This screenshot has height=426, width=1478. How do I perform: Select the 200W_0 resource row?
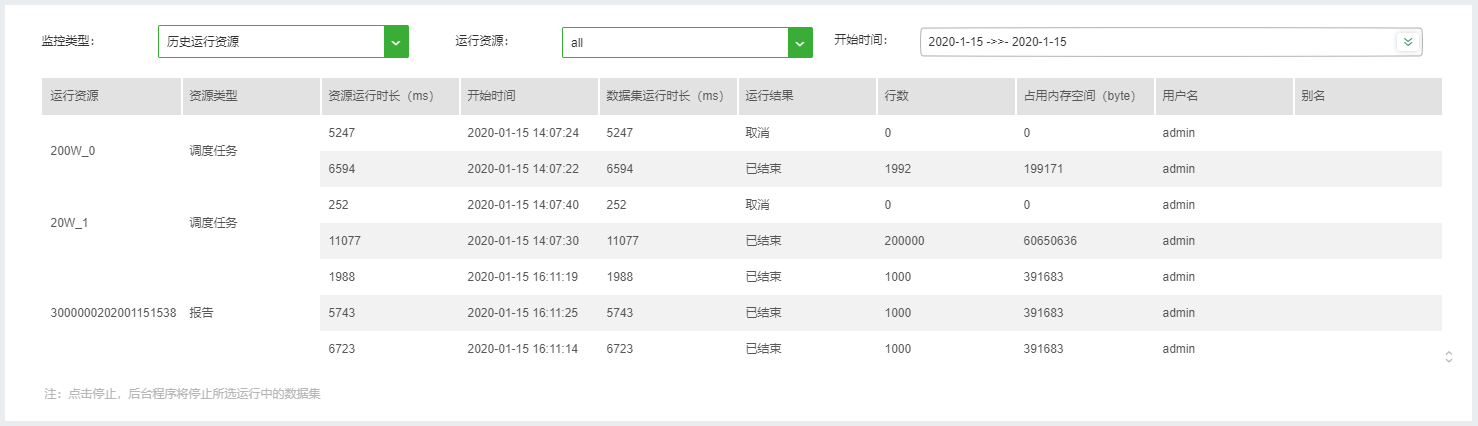73,151
